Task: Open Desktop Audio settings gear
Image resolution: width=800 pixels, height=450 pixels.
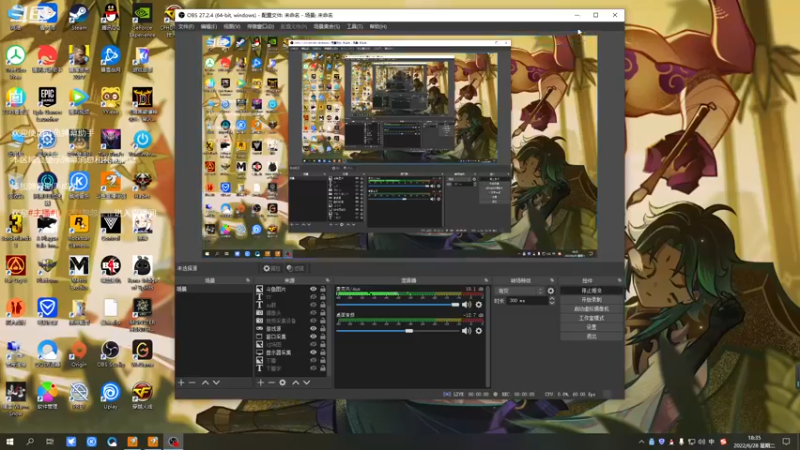Action: pyautogui.click(x=479, y=331)
